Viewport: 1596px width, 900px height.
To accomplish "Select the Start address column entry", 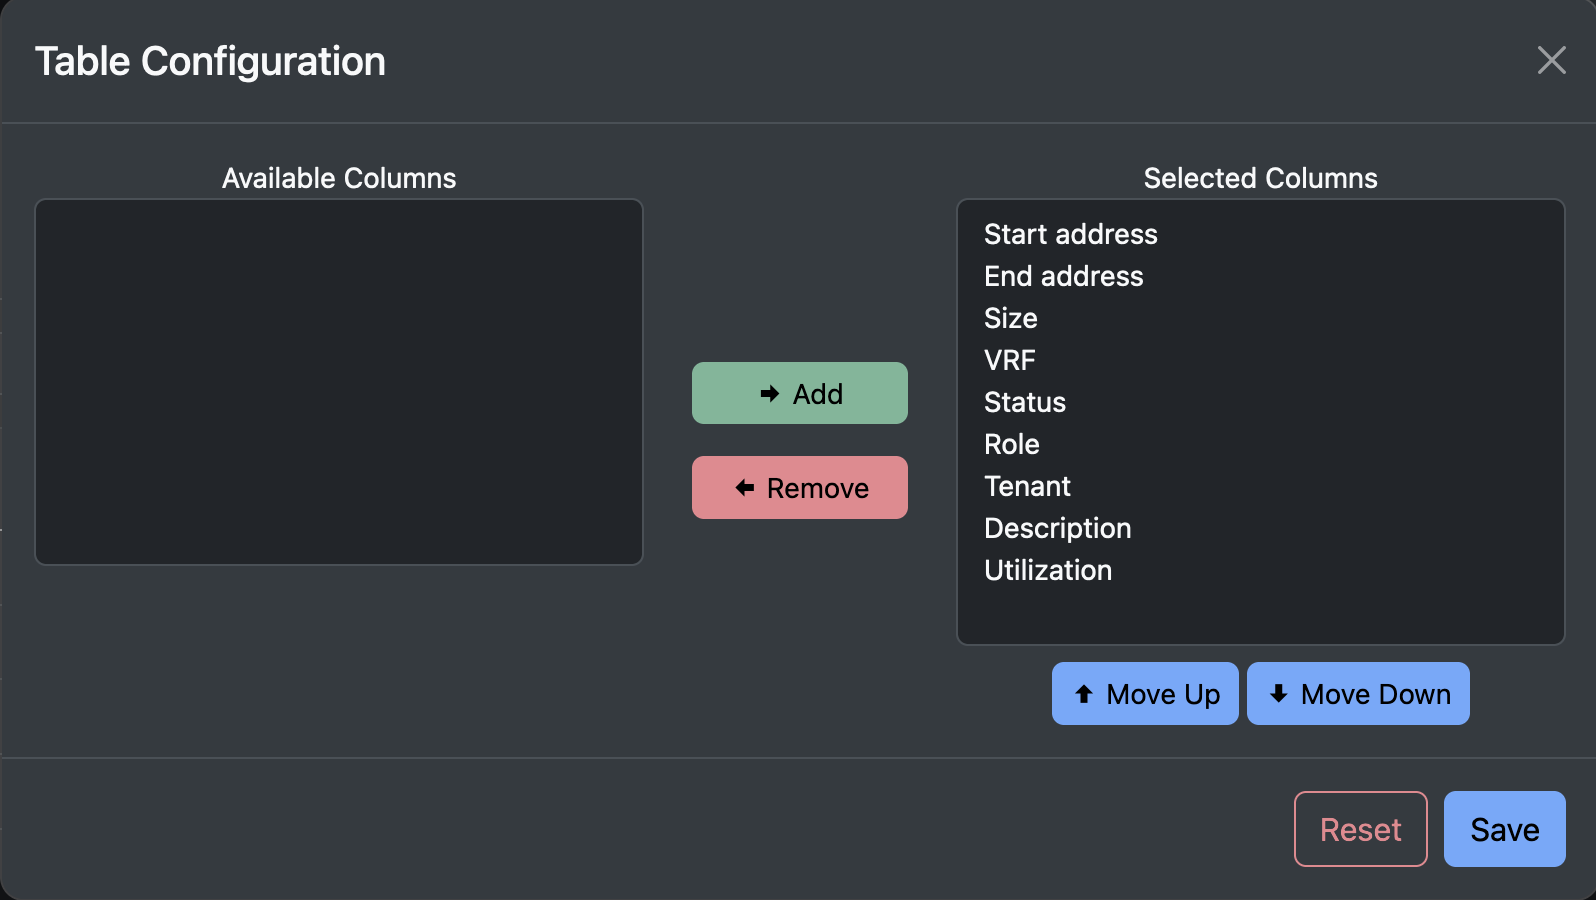I will pos(1070,234).
